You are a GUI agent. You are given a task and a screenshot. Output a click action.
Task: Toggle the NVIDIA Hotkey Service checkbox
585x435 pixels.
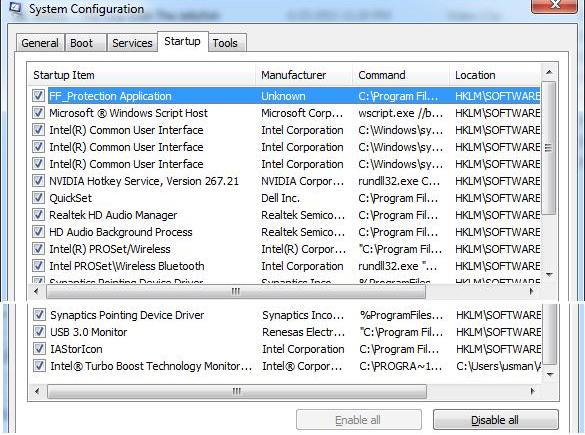[38, 181]
